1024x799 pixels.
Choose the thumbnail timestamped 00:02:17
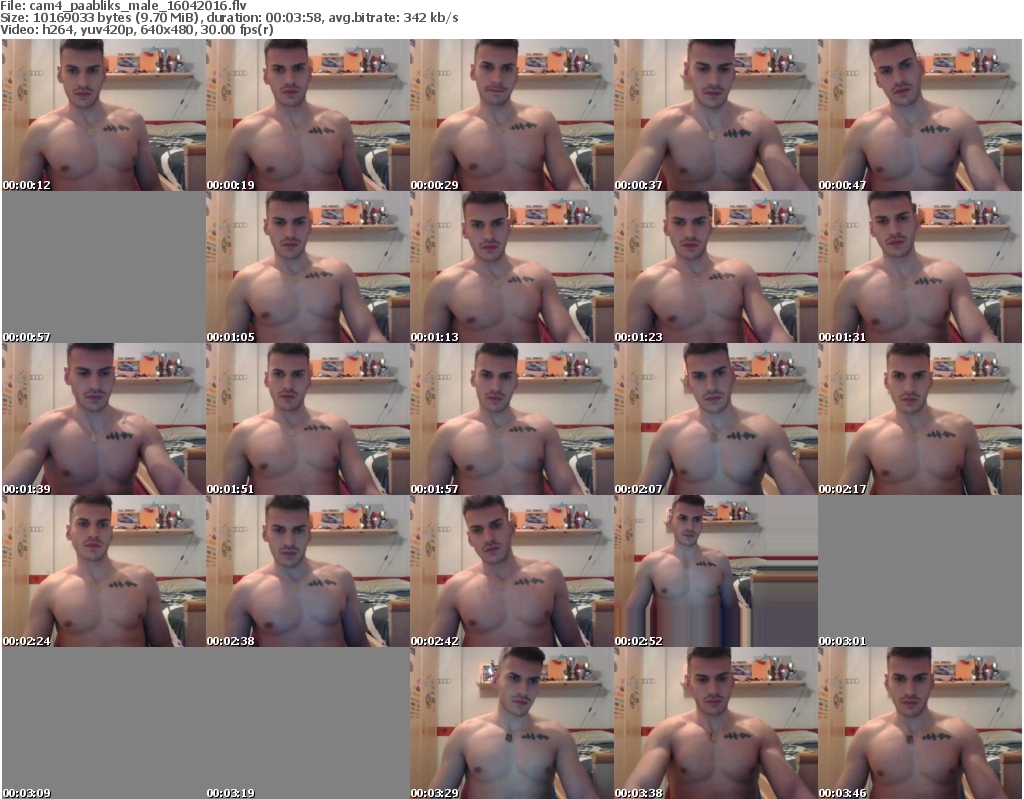click(x=920, y=419)
